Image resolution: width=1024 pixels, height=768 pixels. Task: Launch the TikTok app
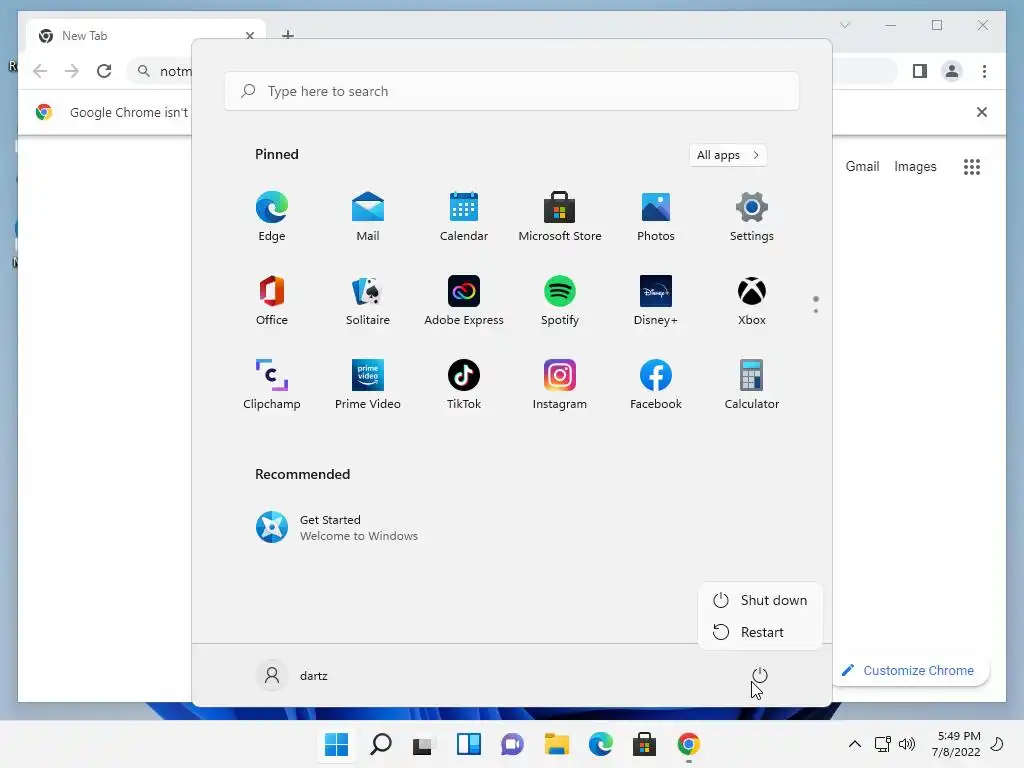(x=464, y=385)
